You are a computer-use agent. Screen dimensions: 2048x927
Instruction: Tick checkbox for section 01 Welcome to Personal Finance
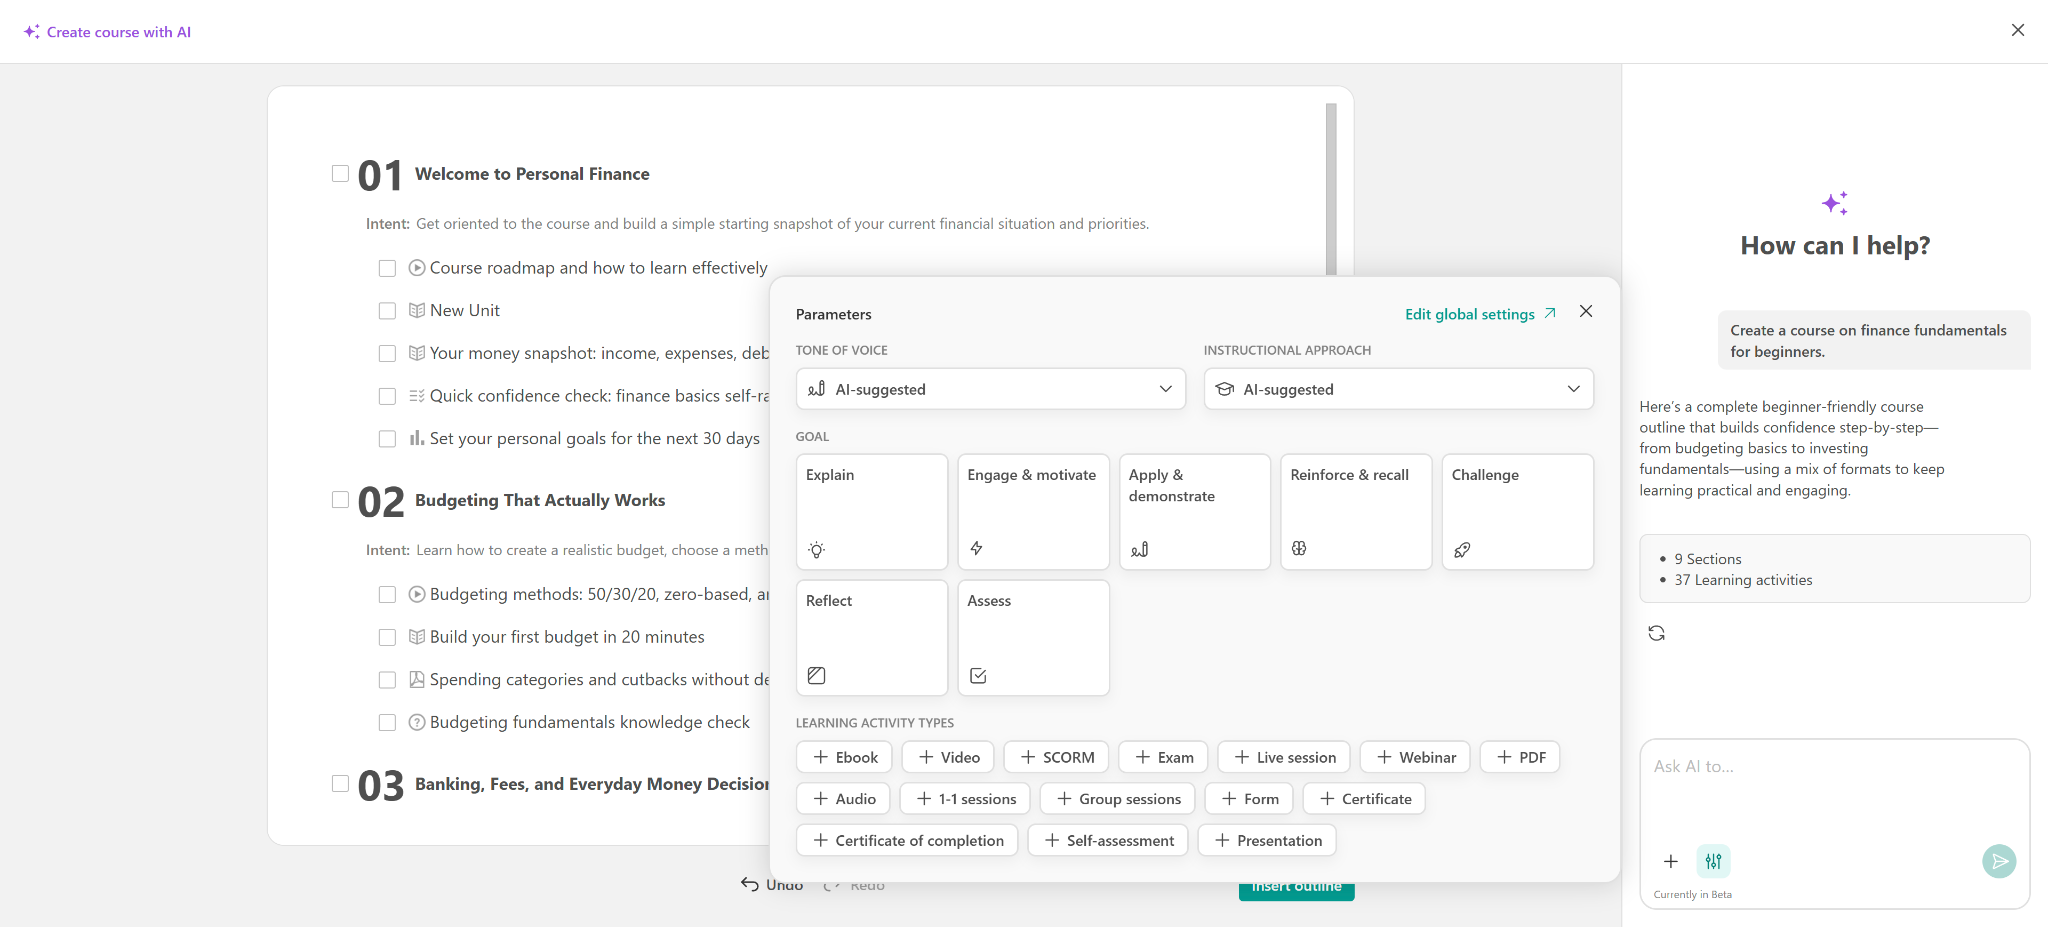[x=340, y=174]
